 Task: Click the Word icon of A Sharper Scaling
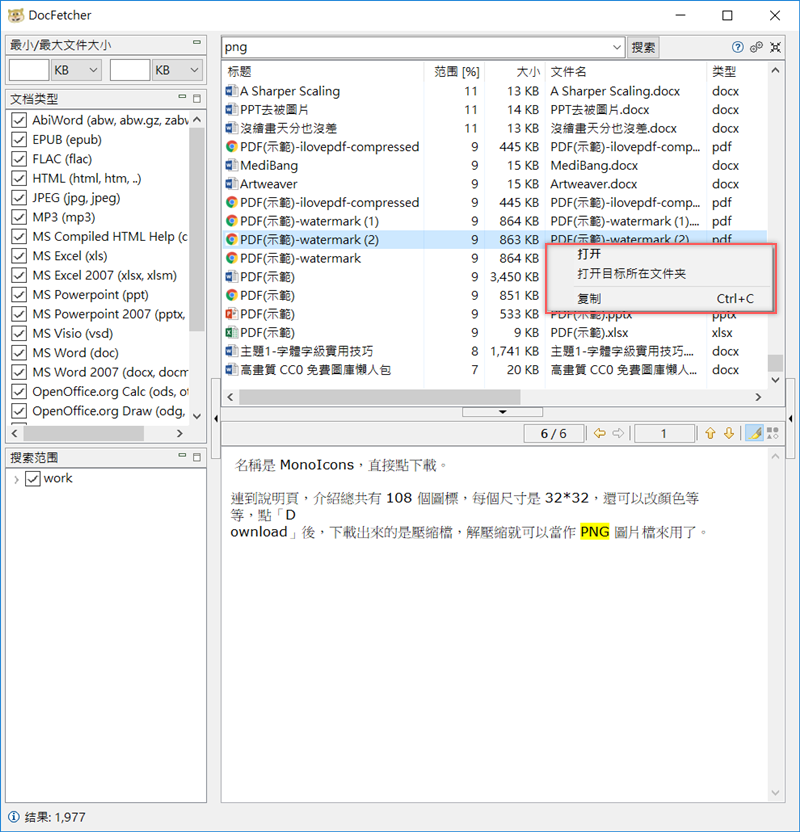click(231, 91)
